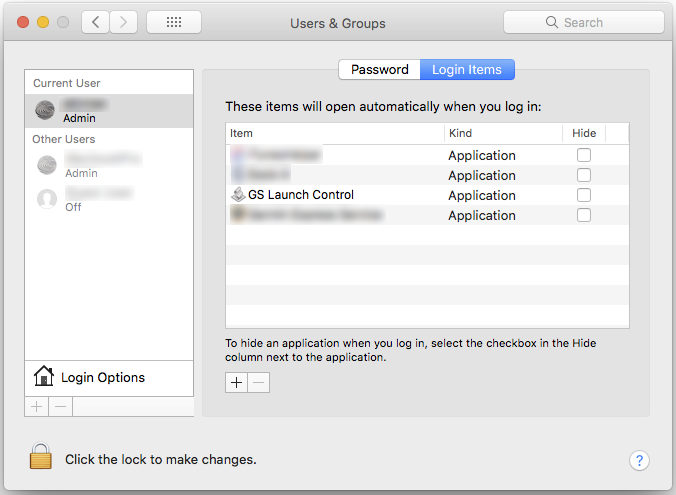Screen dimensions: 676x495
Task: Toggle Hide checkbox for GS Launch Control
Action: pyautogui.click(x=584, y=195)
